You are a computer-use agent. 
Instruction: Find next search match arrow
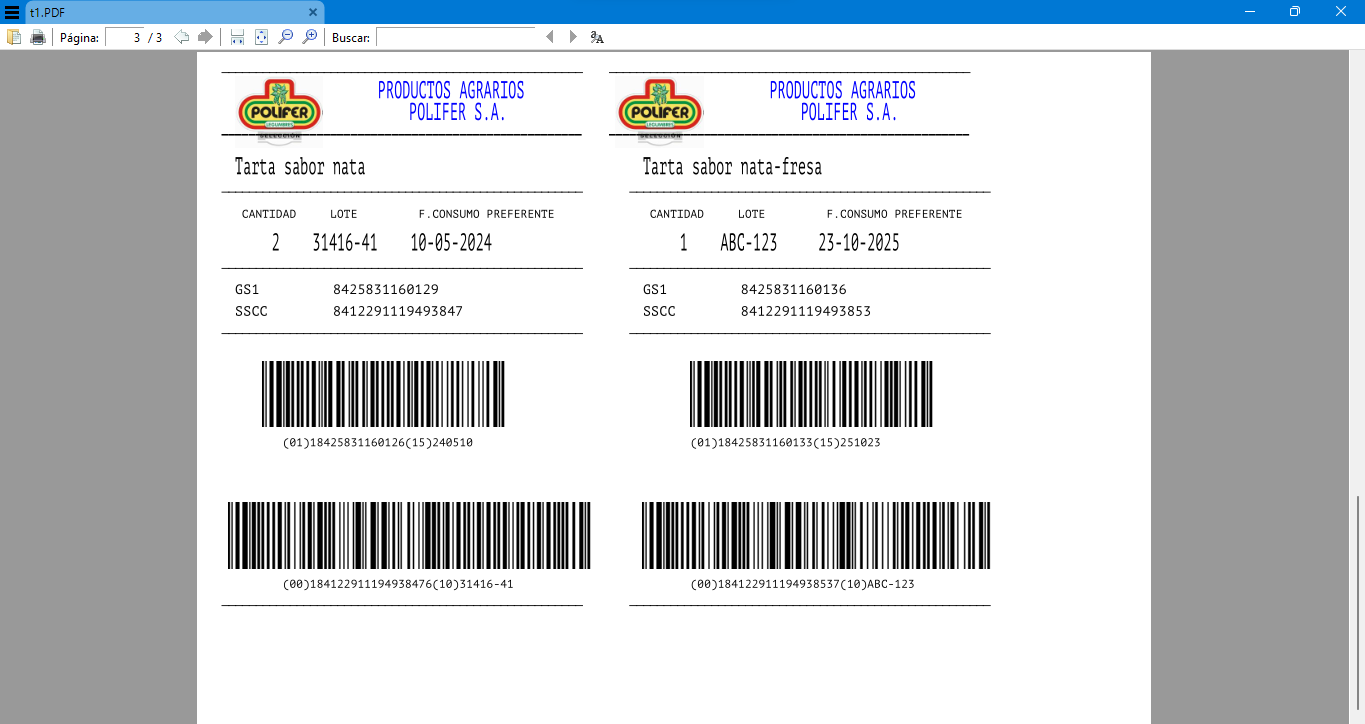573,37
